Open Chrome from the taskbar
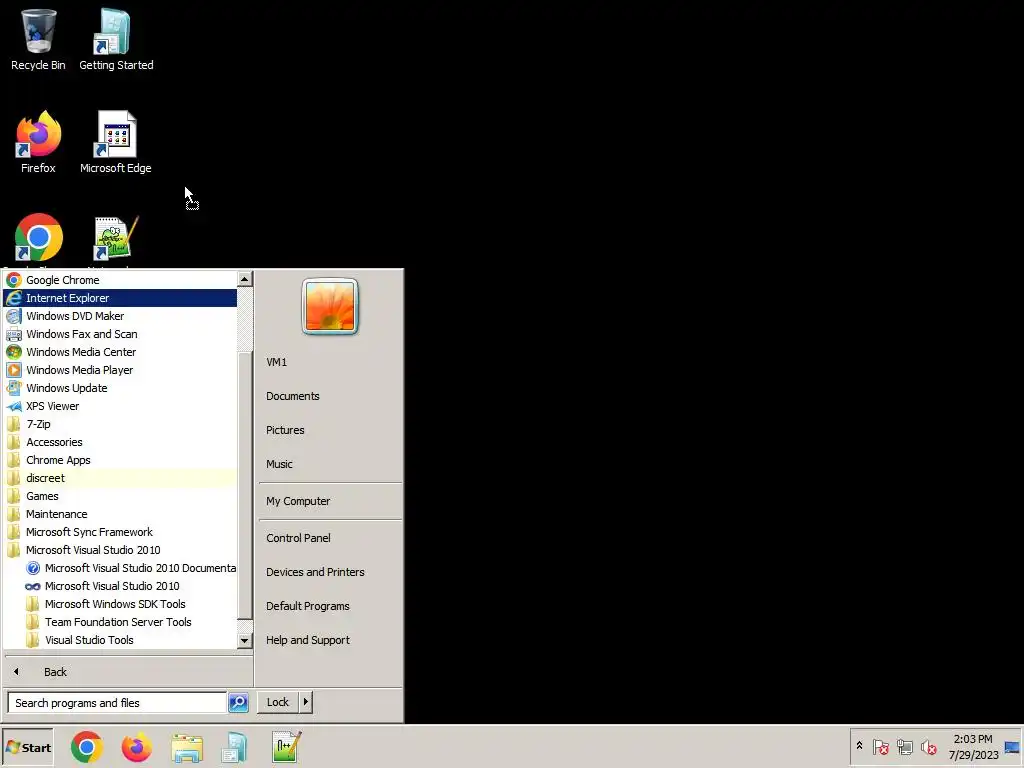 click(x=87, y=748)
